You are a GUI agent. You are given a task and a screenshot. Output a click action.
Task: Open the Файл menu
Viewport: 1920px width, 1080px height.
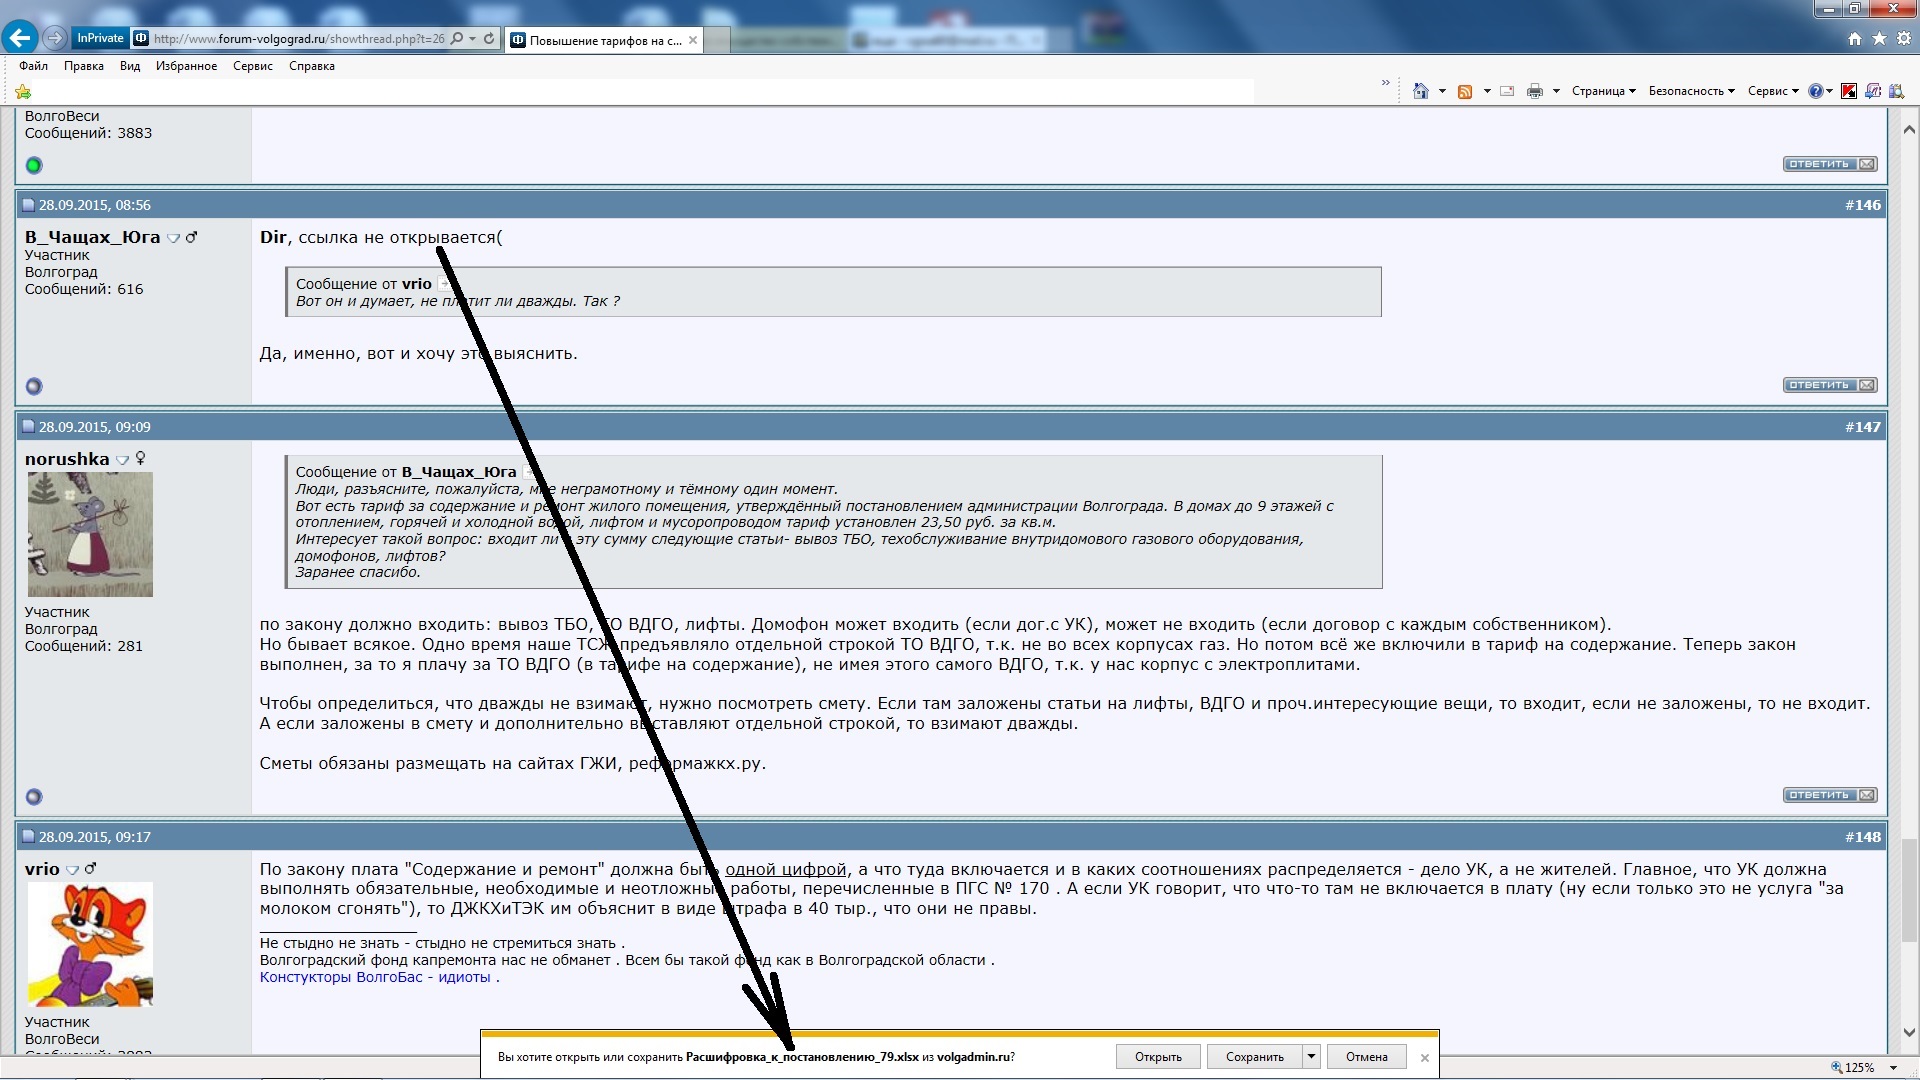click(x=33, y=66)
